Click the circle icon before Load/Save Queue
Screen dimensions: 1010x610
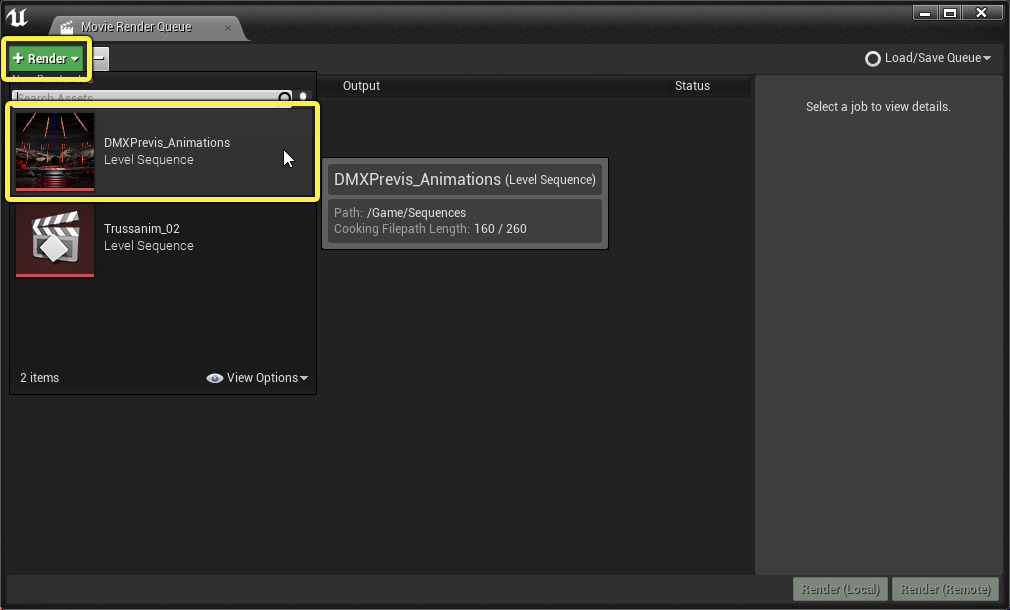pos(872,58)
